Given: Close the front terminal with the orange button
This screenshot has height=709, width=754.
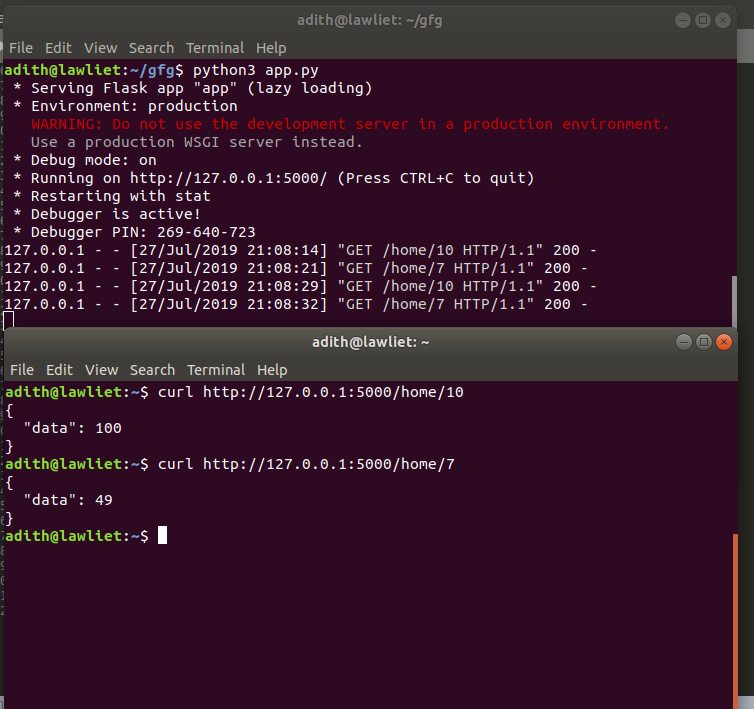Looking at the screenshot, I should pos(724,342).
